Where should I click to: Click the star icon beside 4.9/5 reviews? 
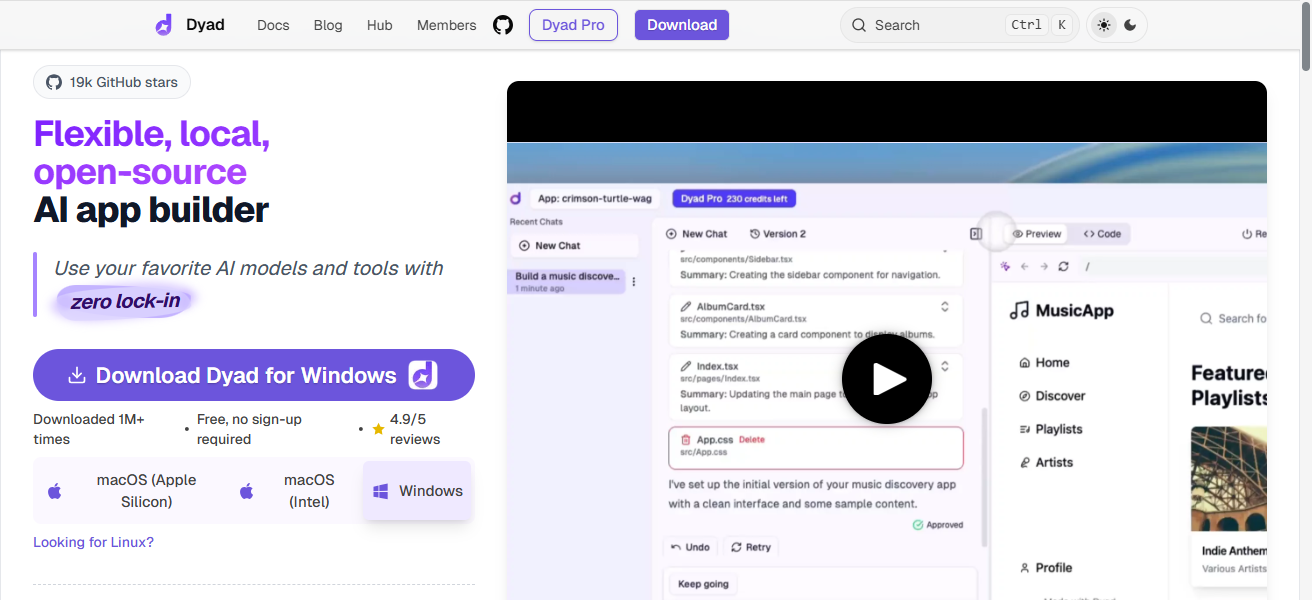point(378,429)
